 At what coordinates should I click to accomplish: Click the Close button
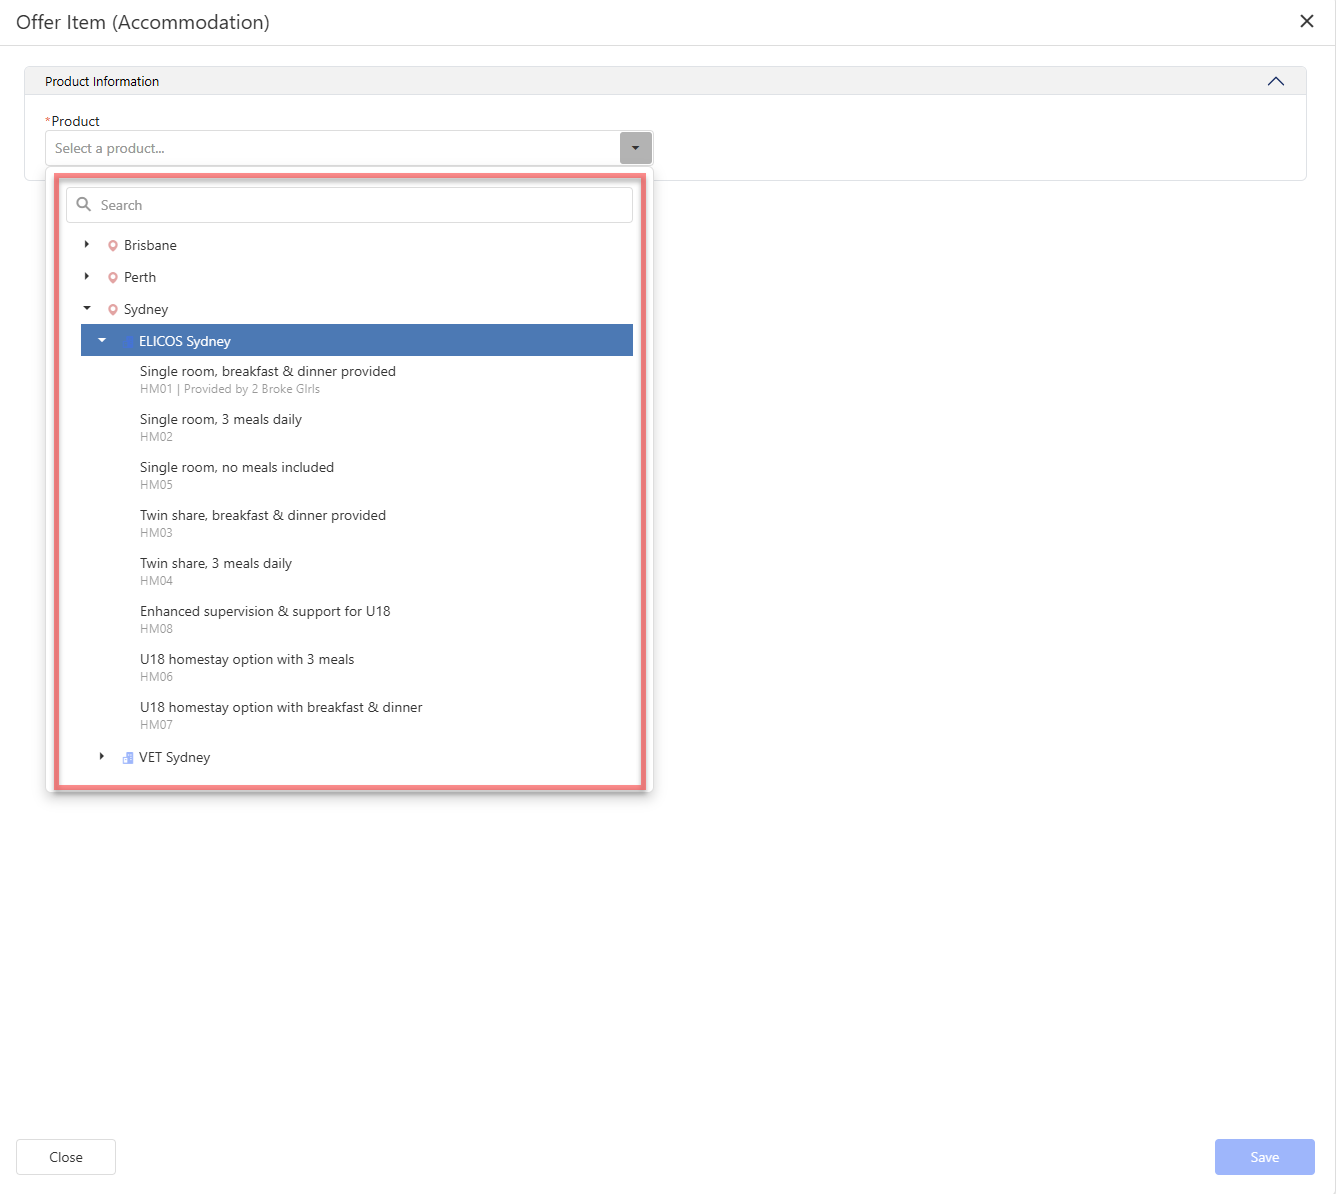pyautogui.click(x=66, y=1157)
